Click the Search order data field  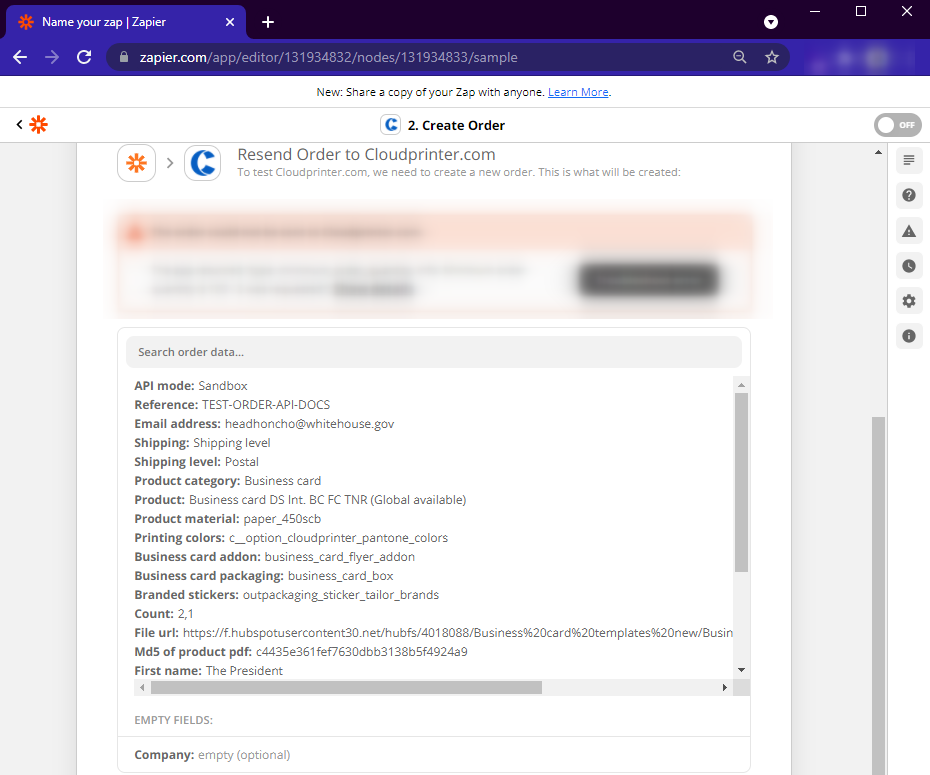(x=434, y=352)
